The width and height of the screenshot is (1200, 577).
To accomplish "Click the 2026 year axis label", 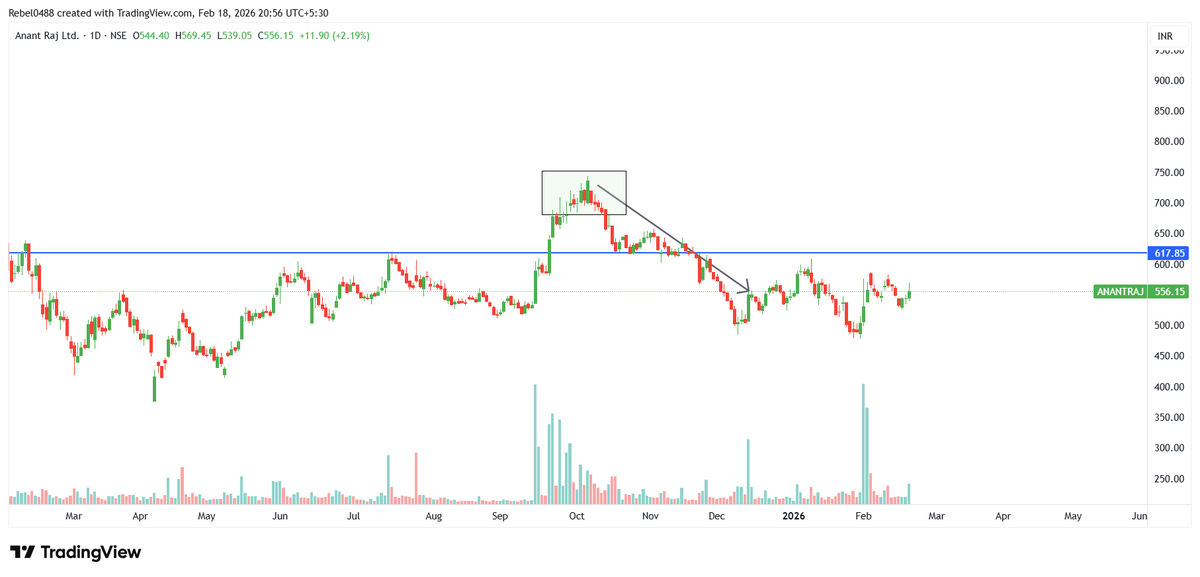I will pyautogui.click(x=794, y=517).
